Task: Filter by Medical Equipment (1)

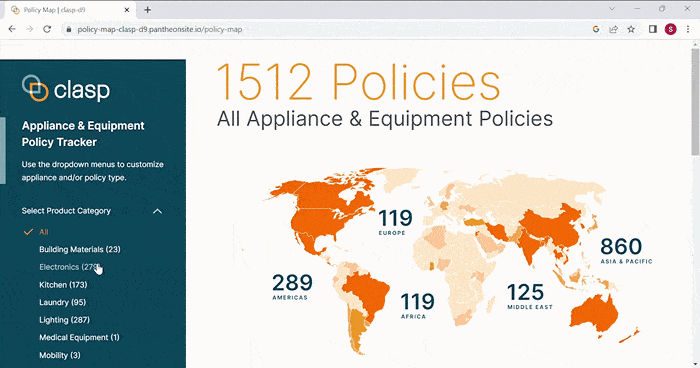Action: 79,337
